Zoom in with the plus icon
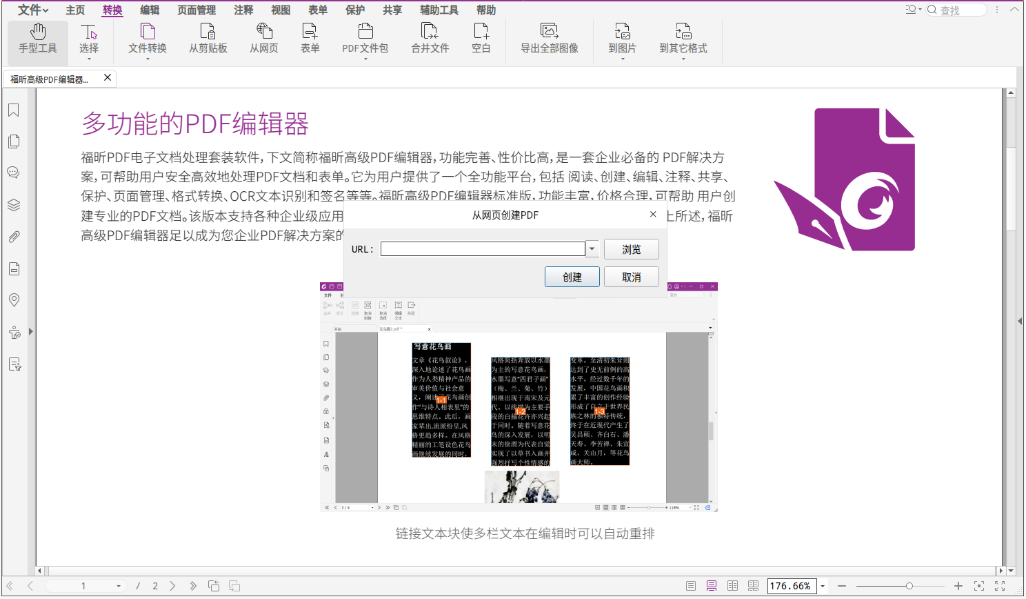Image resolution: width=1026 pixels, height=599 pixels. click(x=958, y=586)
